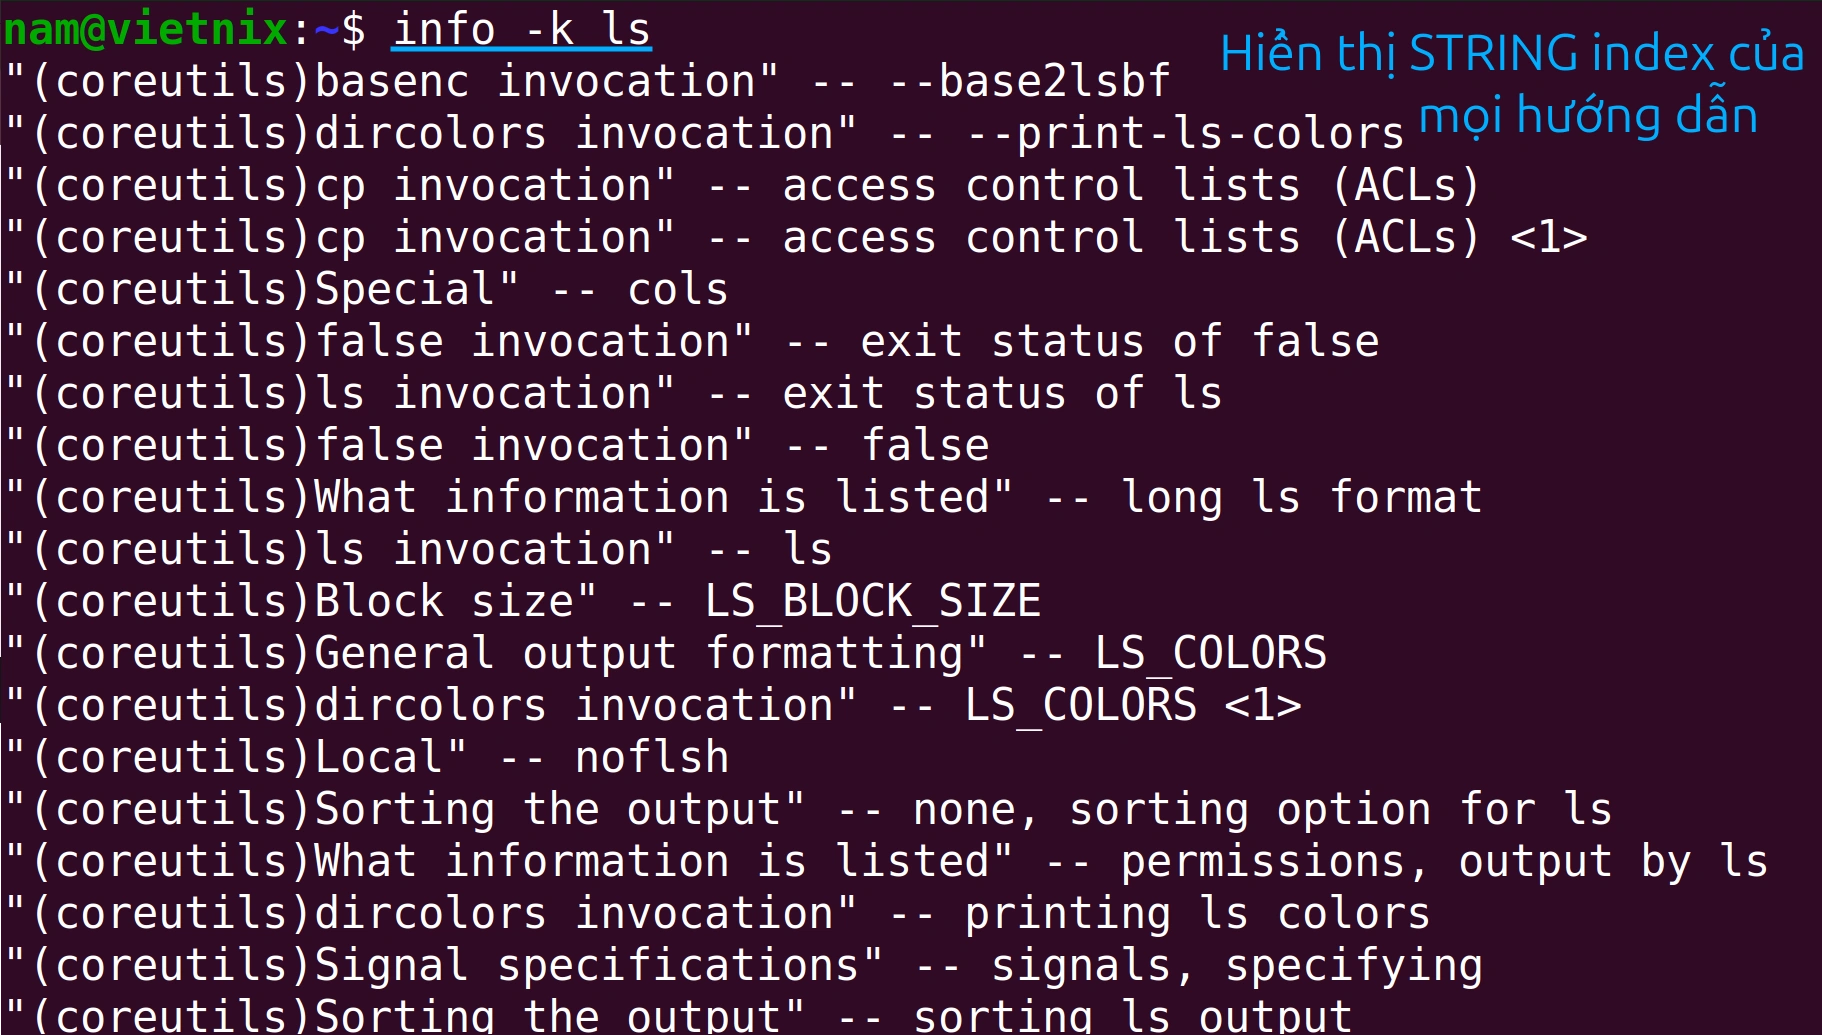Click the "none, sorting option for ls" line

(808, 809)
